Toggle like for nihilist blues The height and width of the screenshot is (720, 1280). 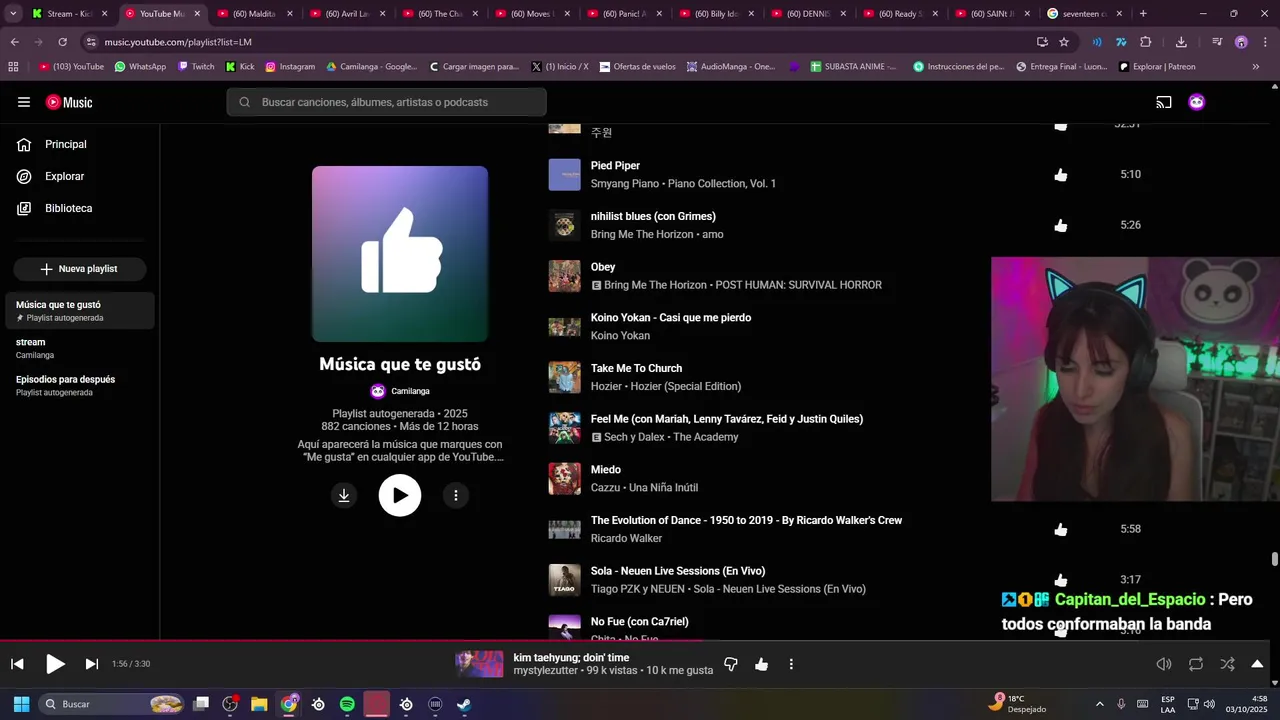[1061, 226]
